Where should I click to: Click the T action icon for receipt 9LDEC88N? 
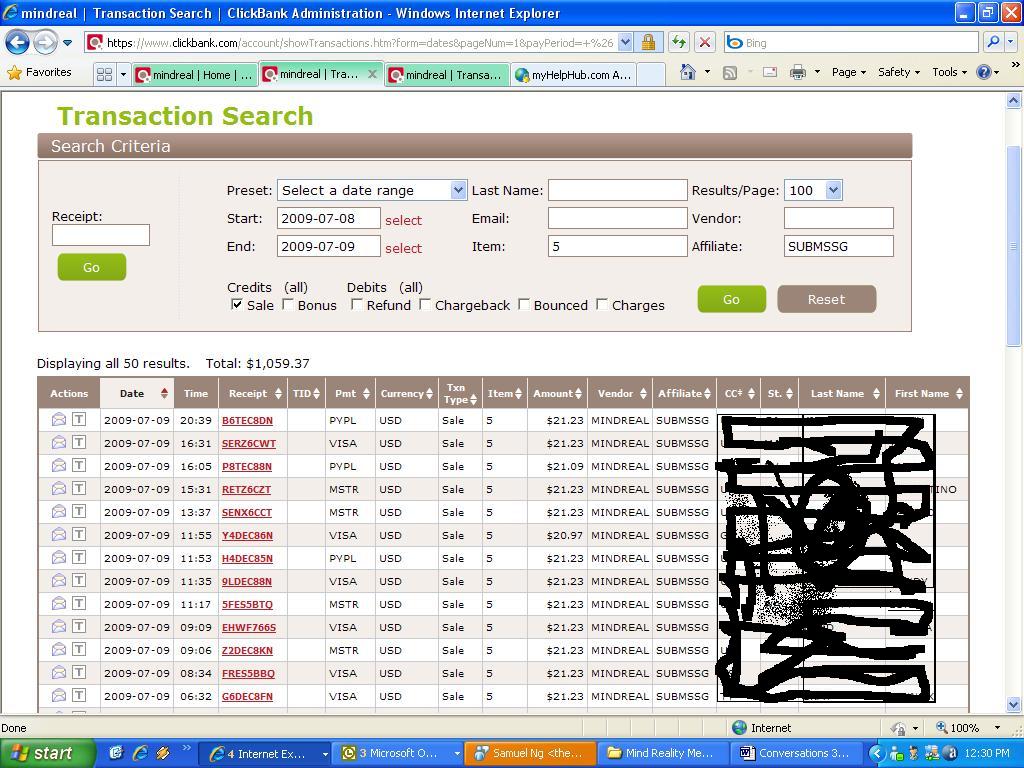(x=78, y=580)
